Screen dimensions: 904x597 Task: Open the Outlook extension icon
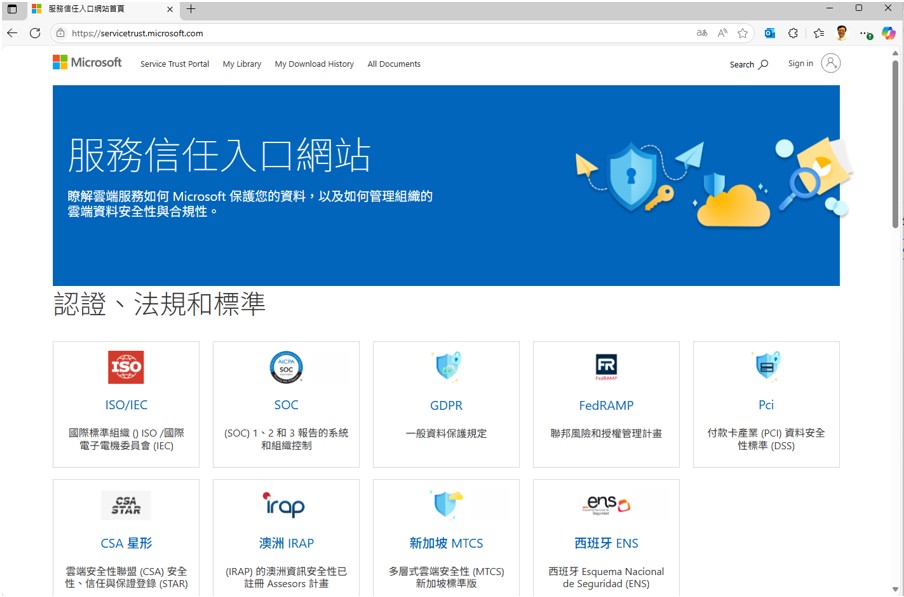(770, 33)
